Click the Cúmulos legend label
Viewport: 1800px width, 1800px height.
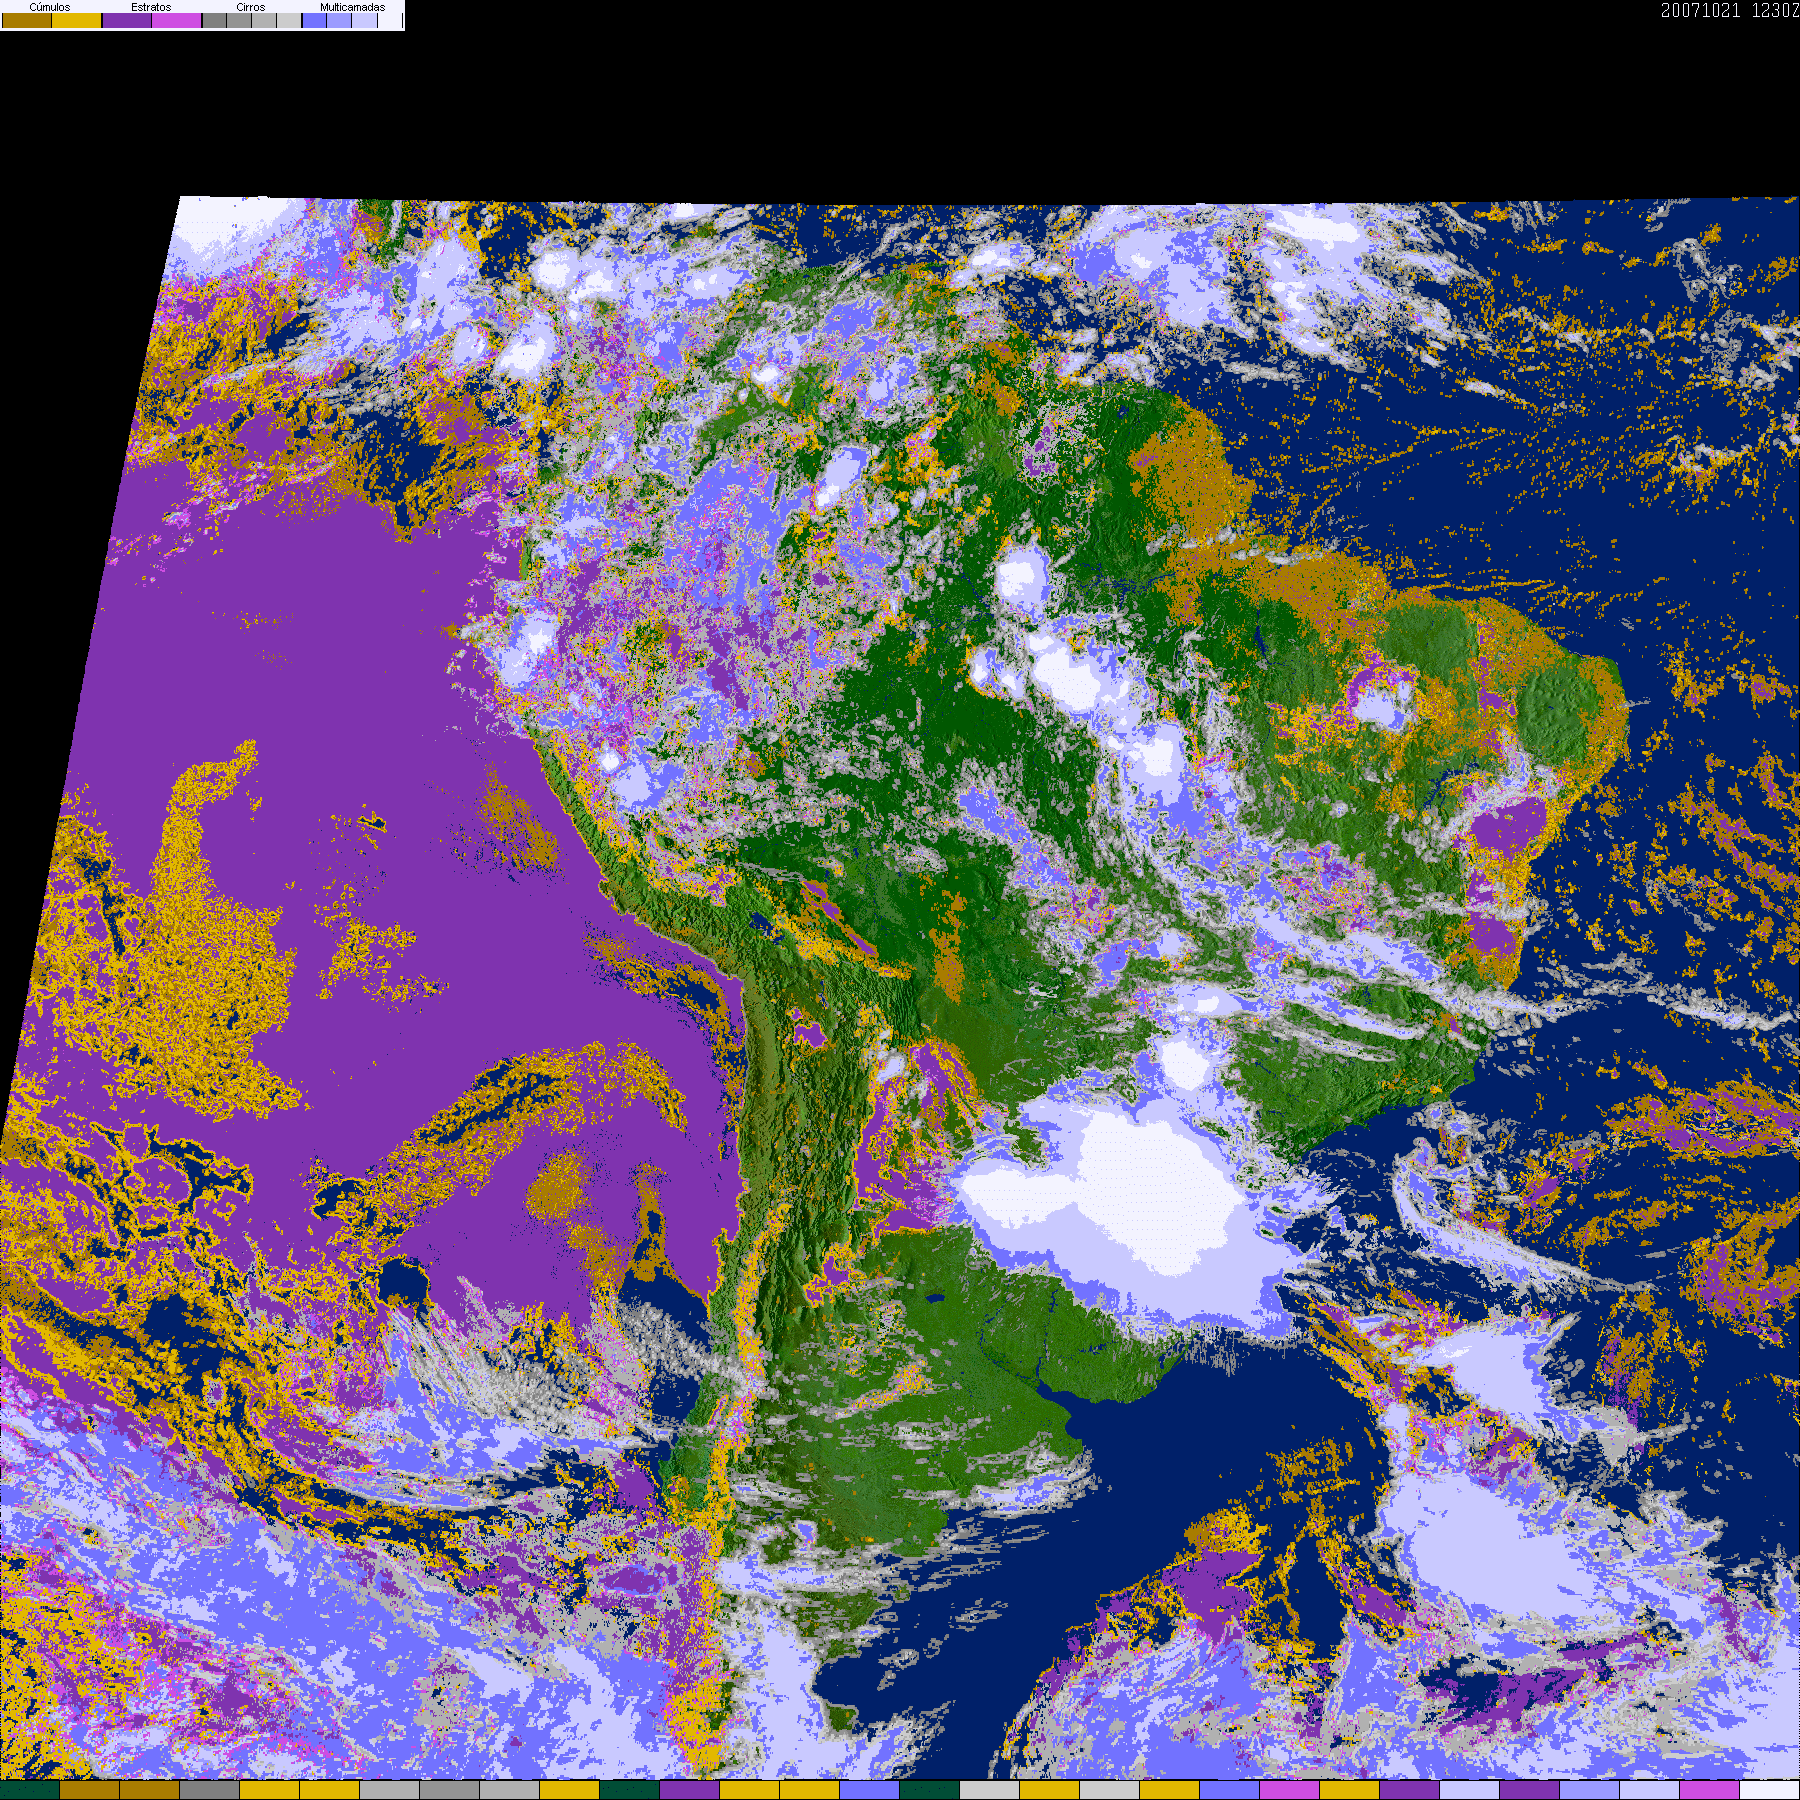coord(50,7)
